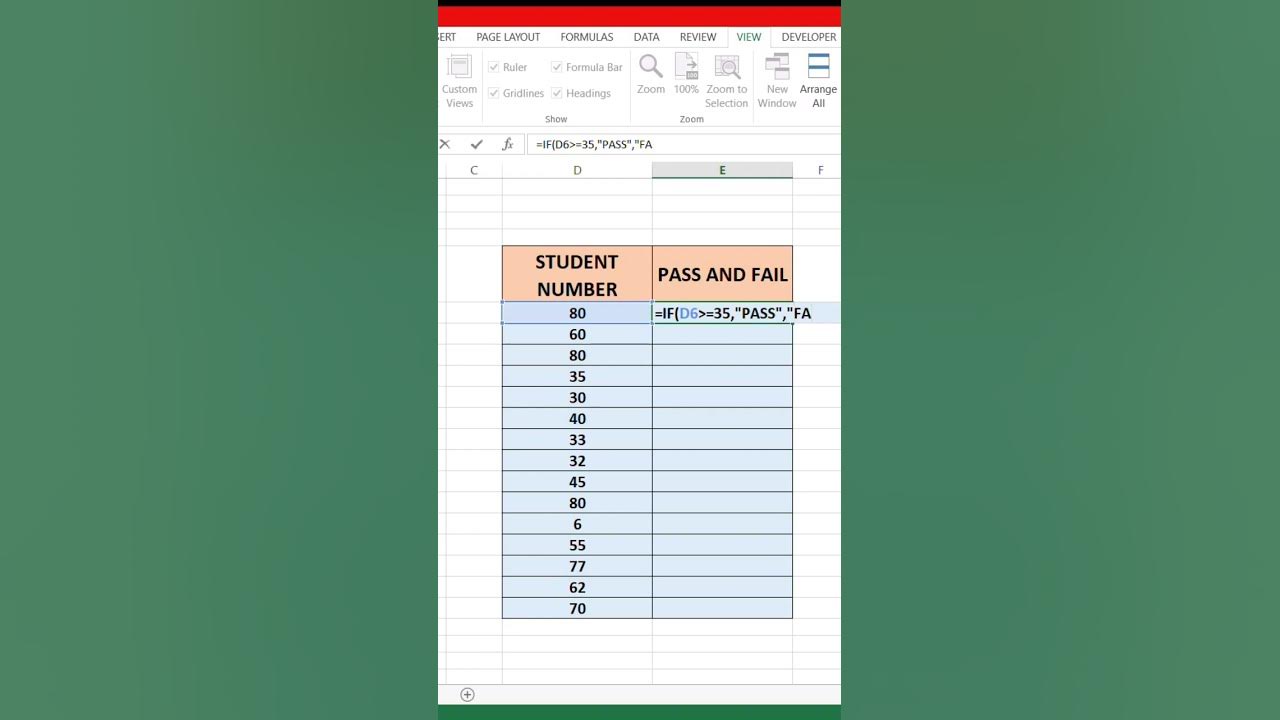
Task: Click the empty result cell beside 70
Action: coord(722,608)
